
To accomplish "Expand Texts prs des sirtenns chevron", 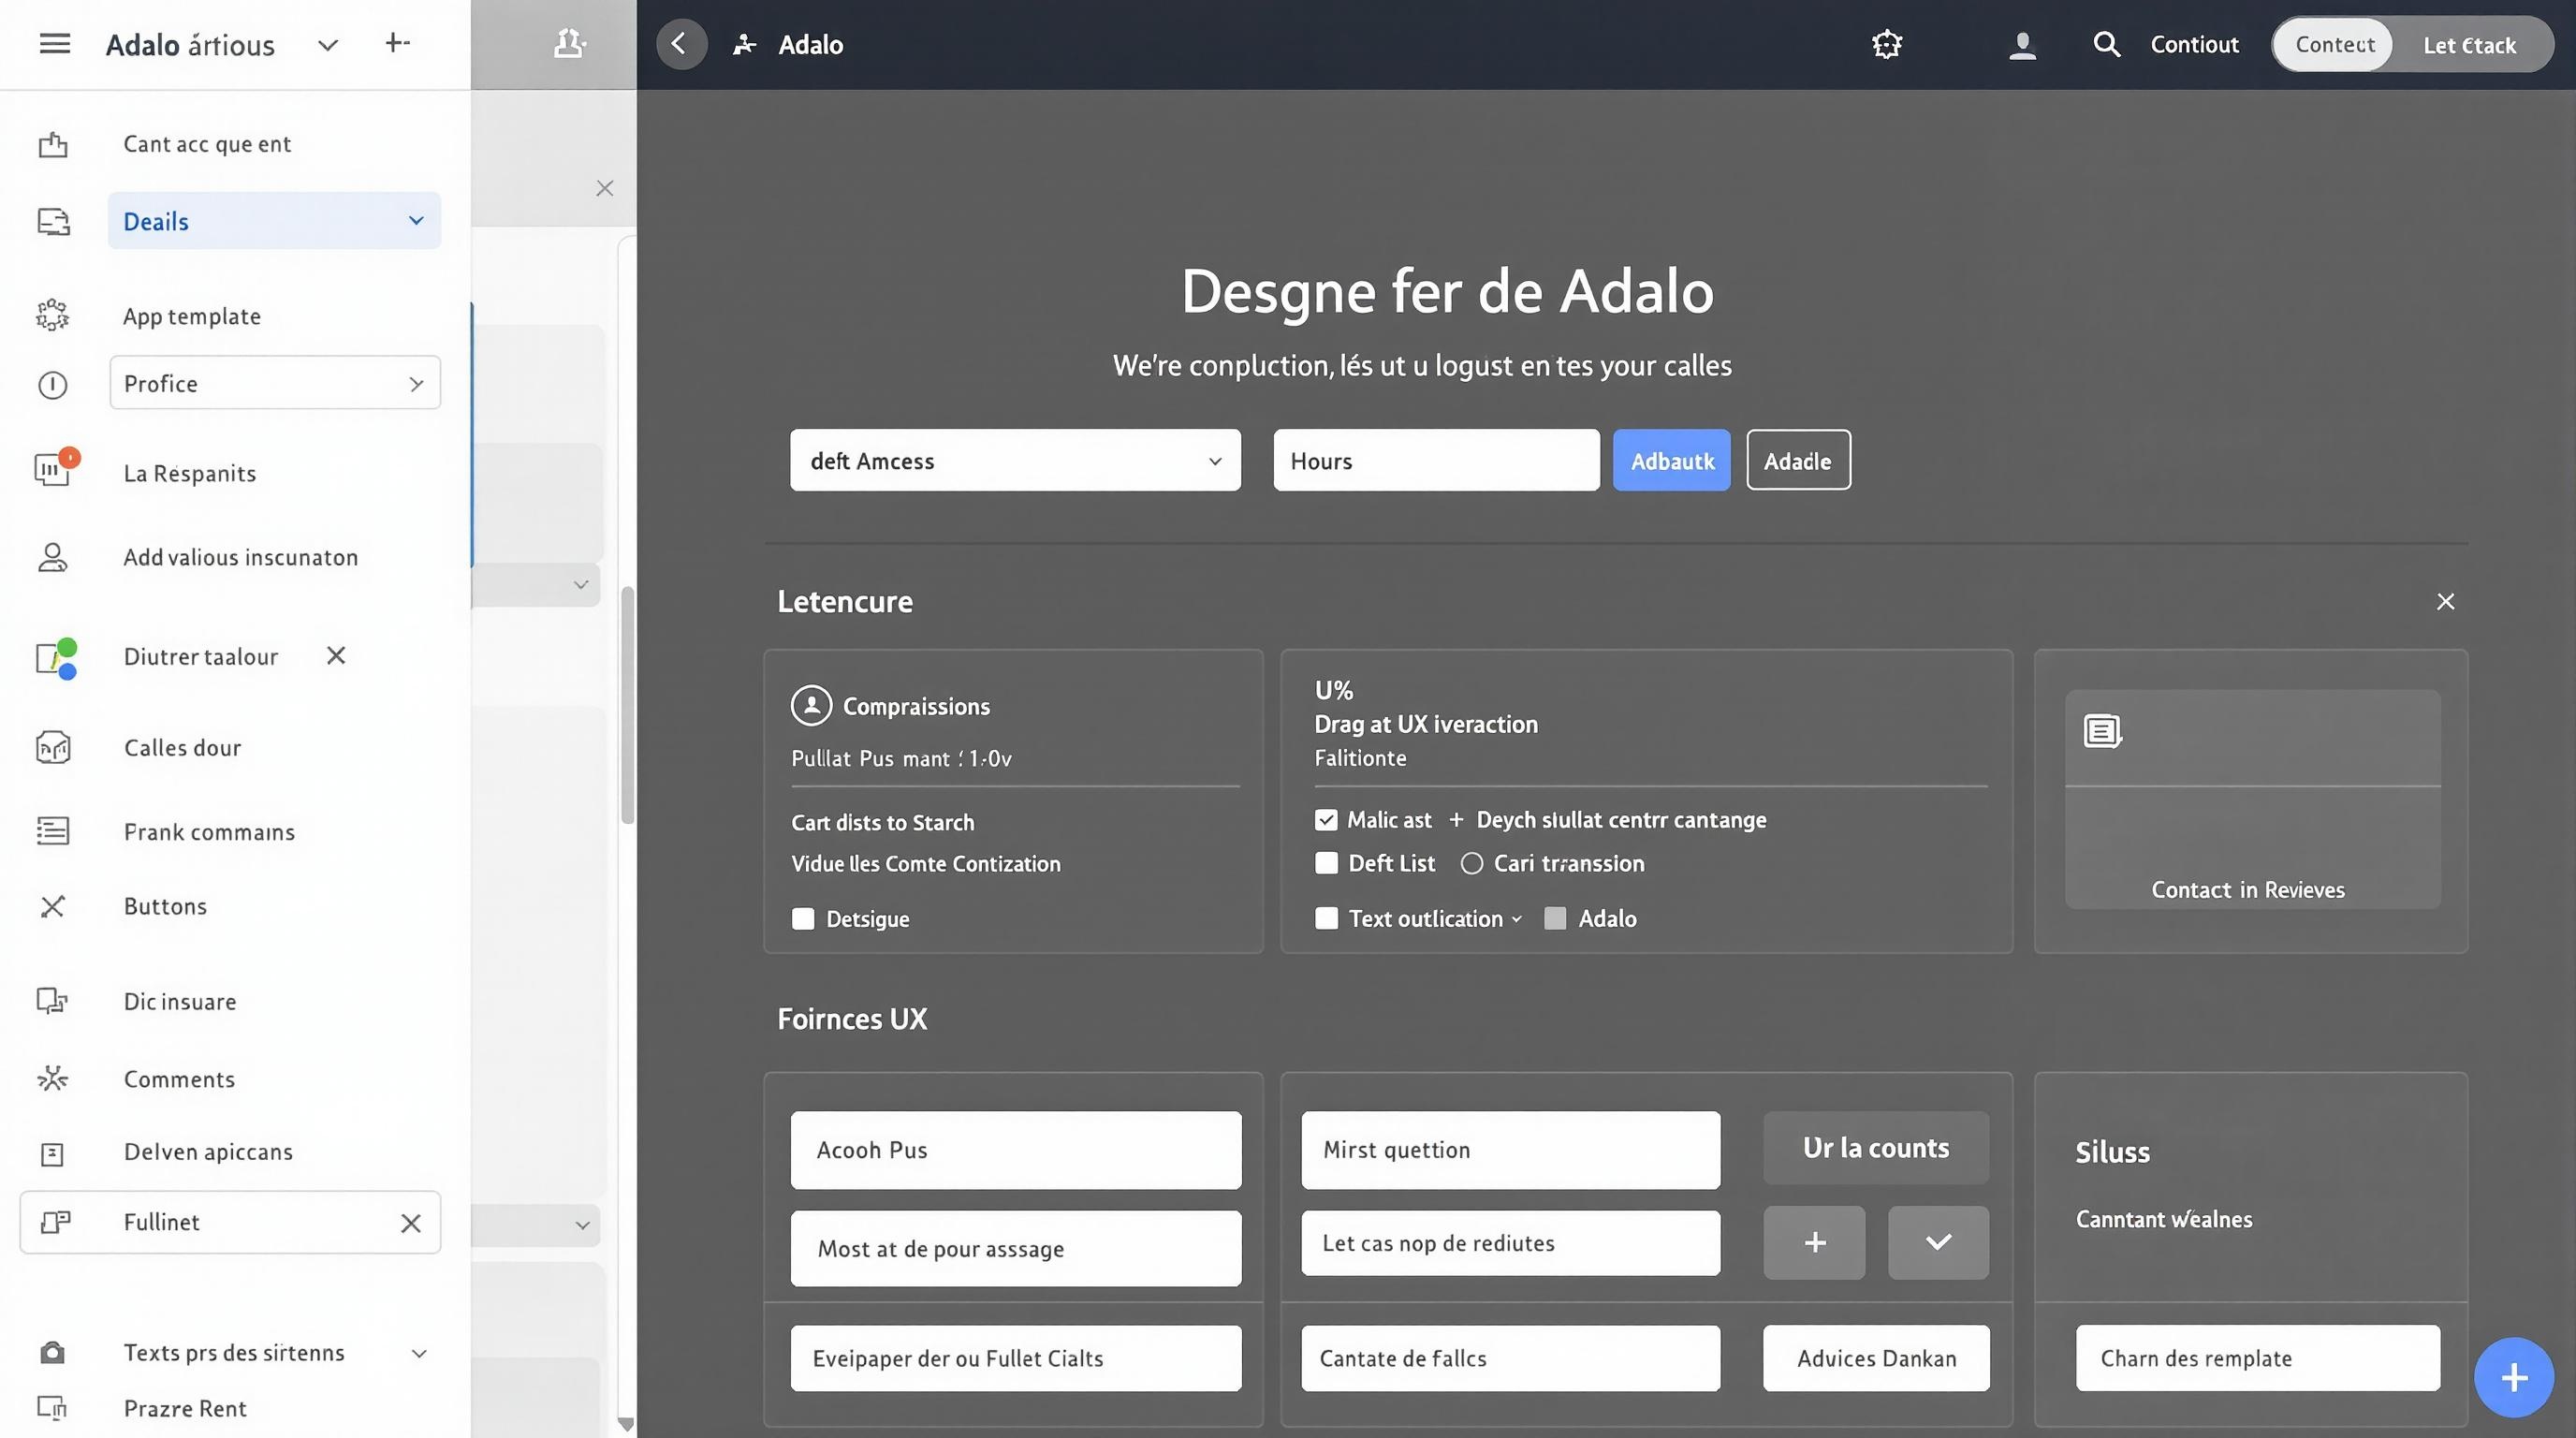I will pyautogui.click(x=419, y=1354).
